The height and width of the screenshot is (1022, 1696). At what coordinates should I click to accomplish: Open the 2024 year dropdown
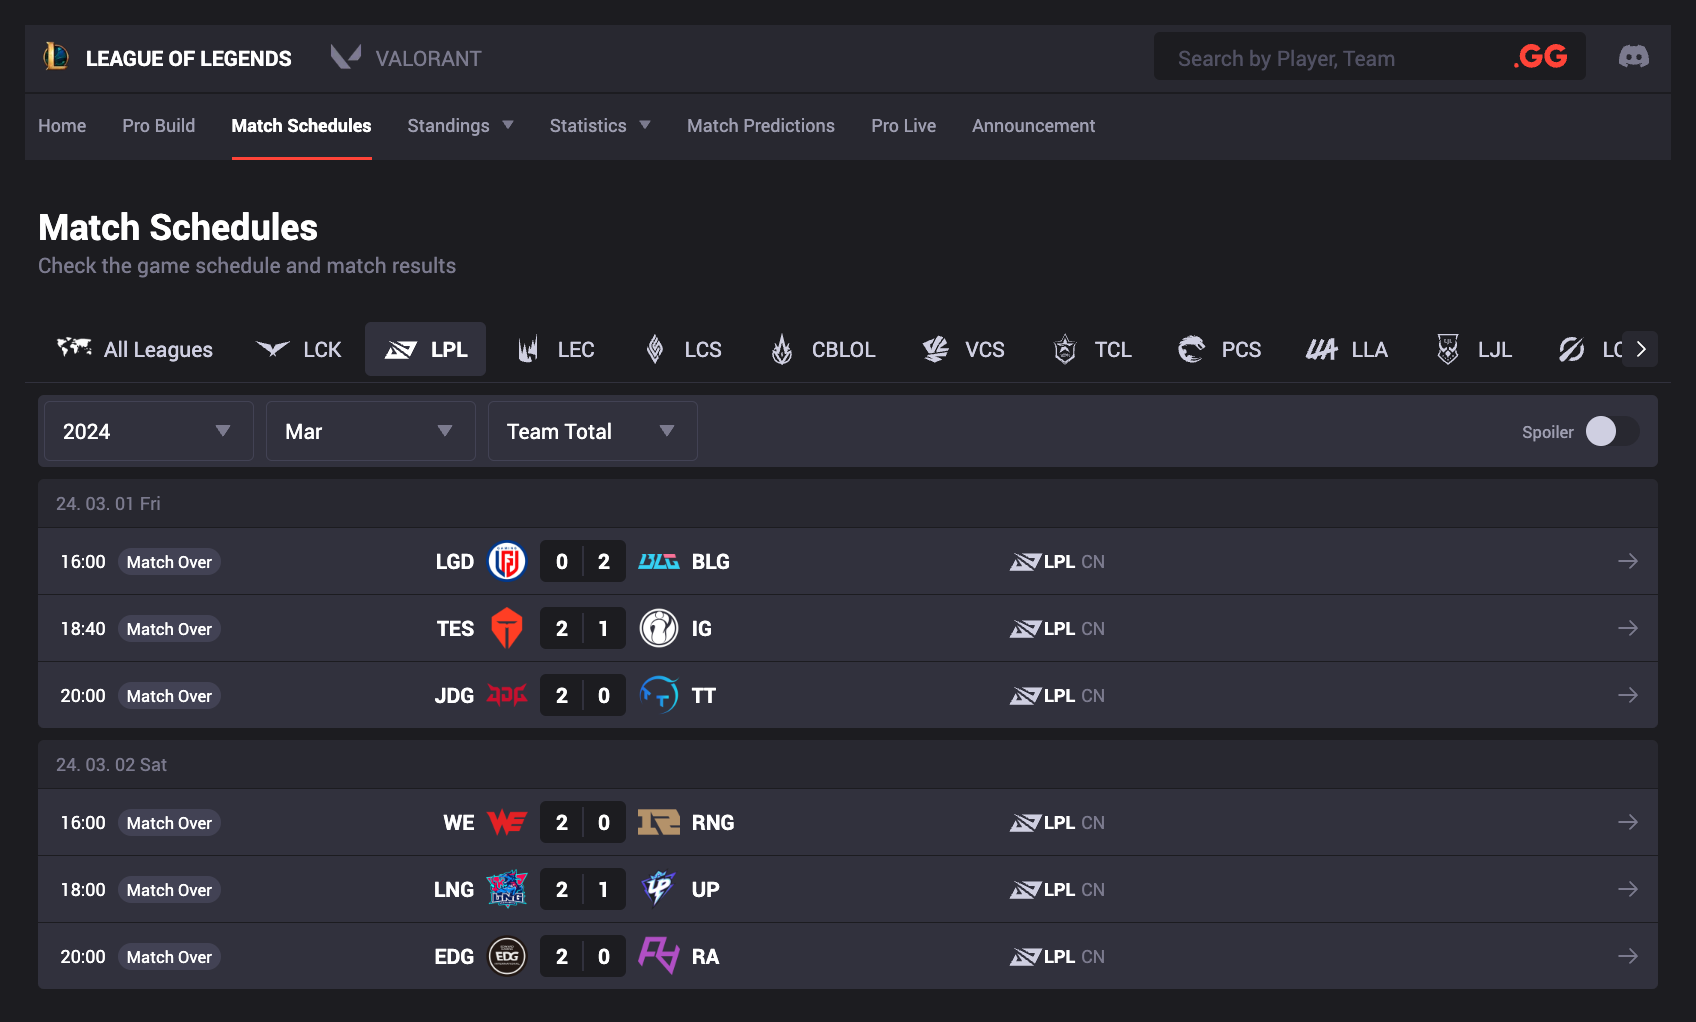pyautogui.click(x=148, y=431)
